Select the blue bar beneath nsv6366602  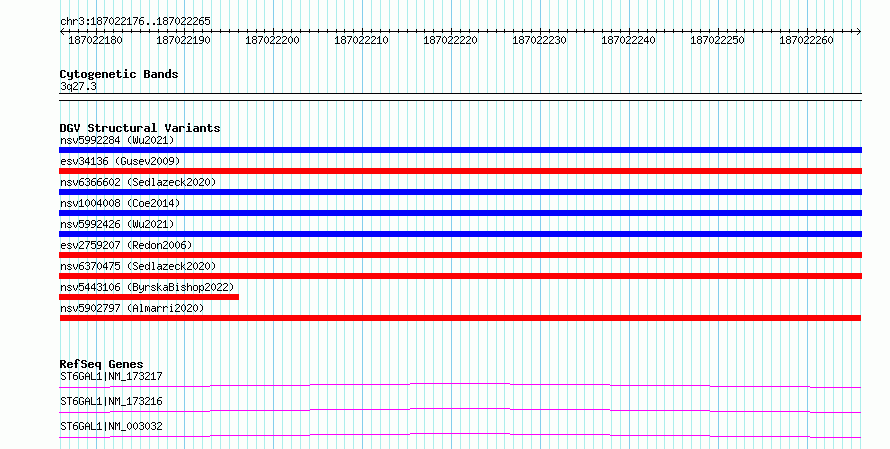tap(460, 192)
